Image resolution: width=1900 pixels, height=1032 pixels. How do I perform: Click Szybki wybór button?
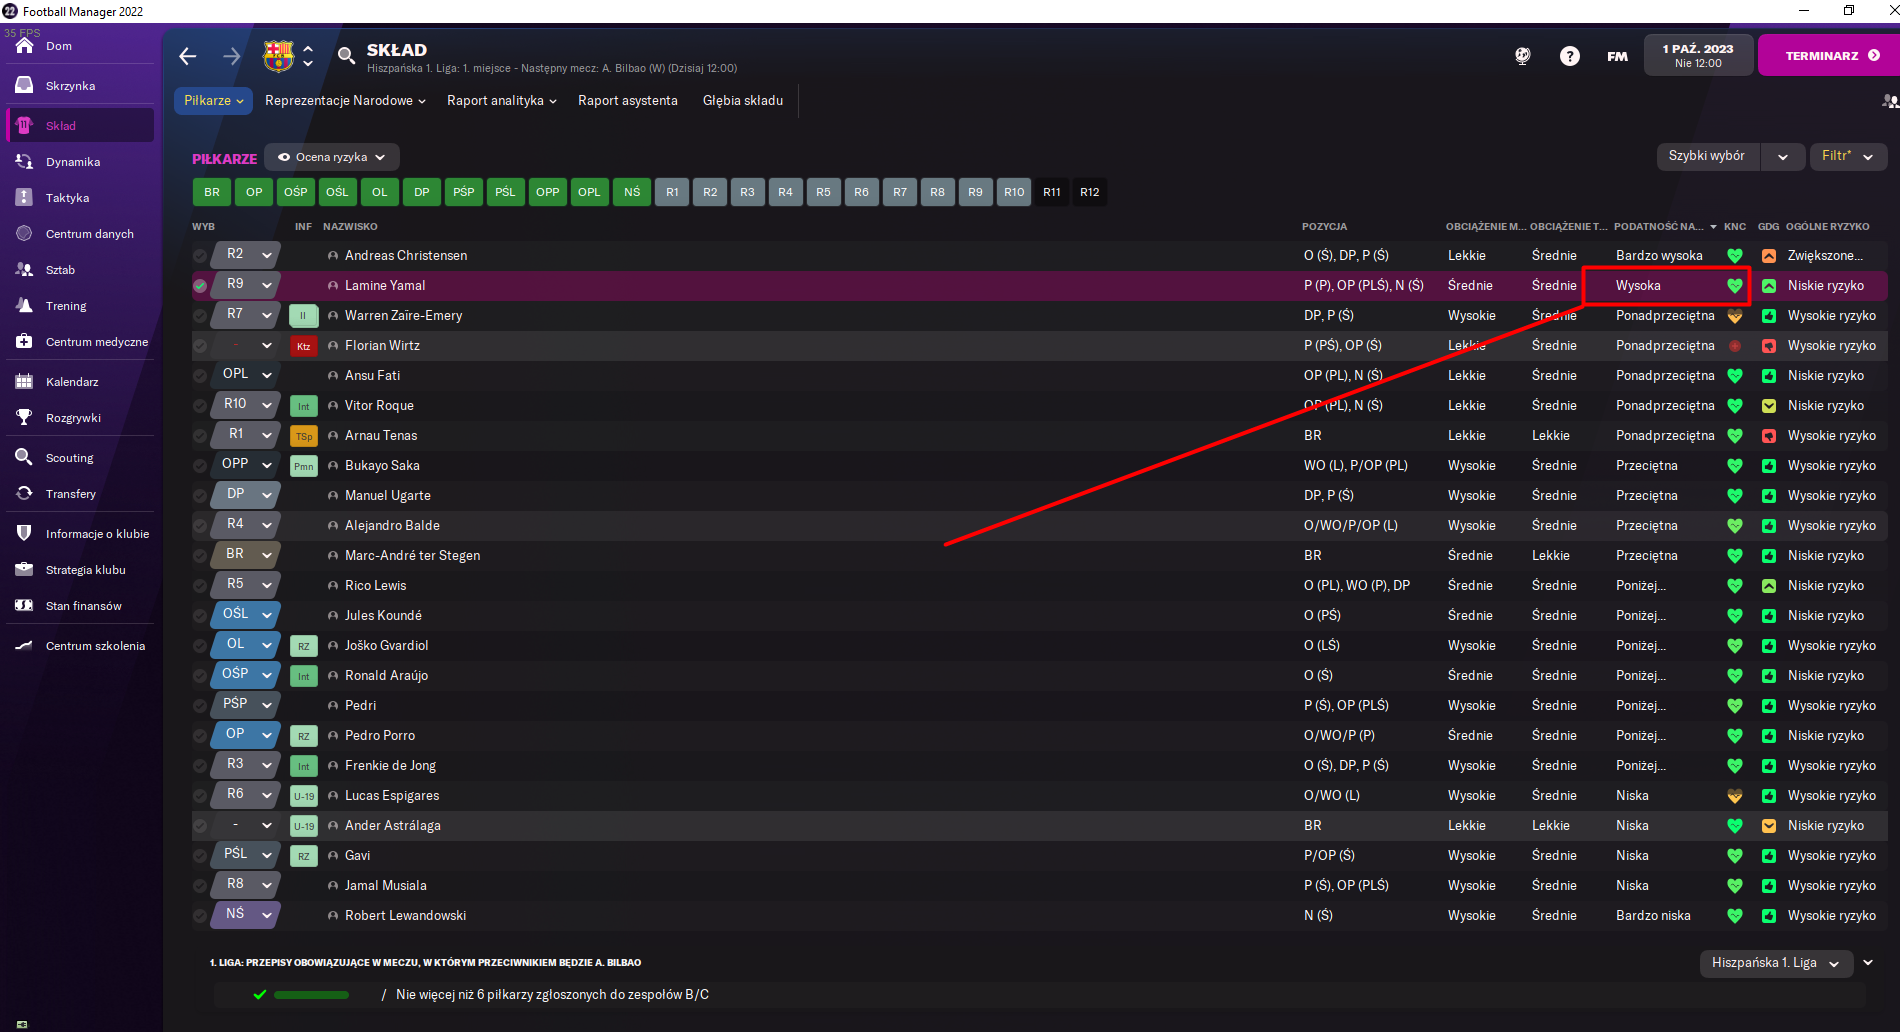[1707, 156]
